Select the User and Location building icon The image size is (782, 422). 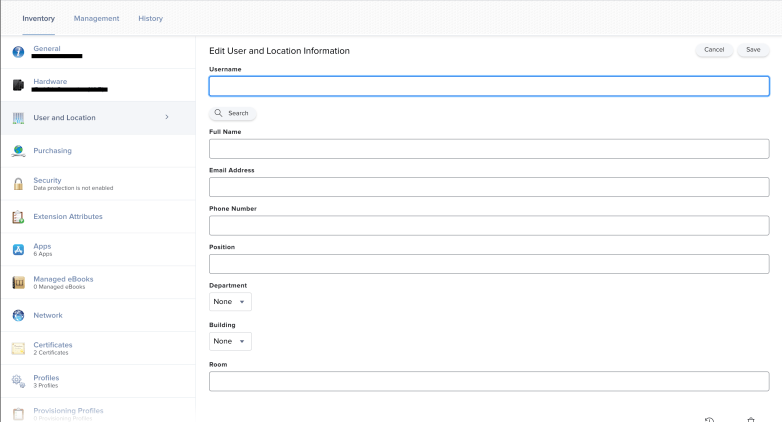(18, 118)
